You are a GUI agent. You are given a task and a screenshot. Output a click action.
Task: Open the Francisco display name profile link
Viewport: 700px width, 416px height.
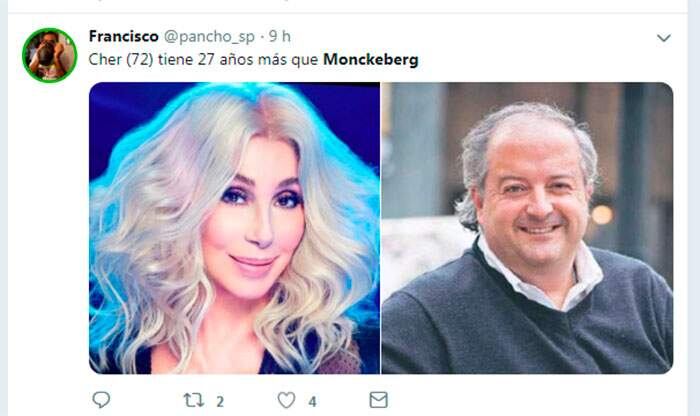124,36
